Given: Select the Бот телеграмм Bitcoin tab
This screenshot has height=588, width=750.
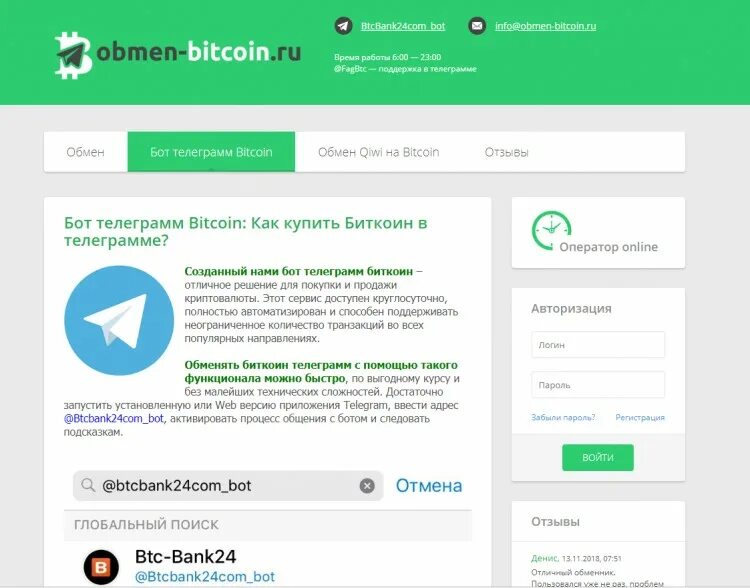Looking at the screenshot, I should tap(211, 152).
